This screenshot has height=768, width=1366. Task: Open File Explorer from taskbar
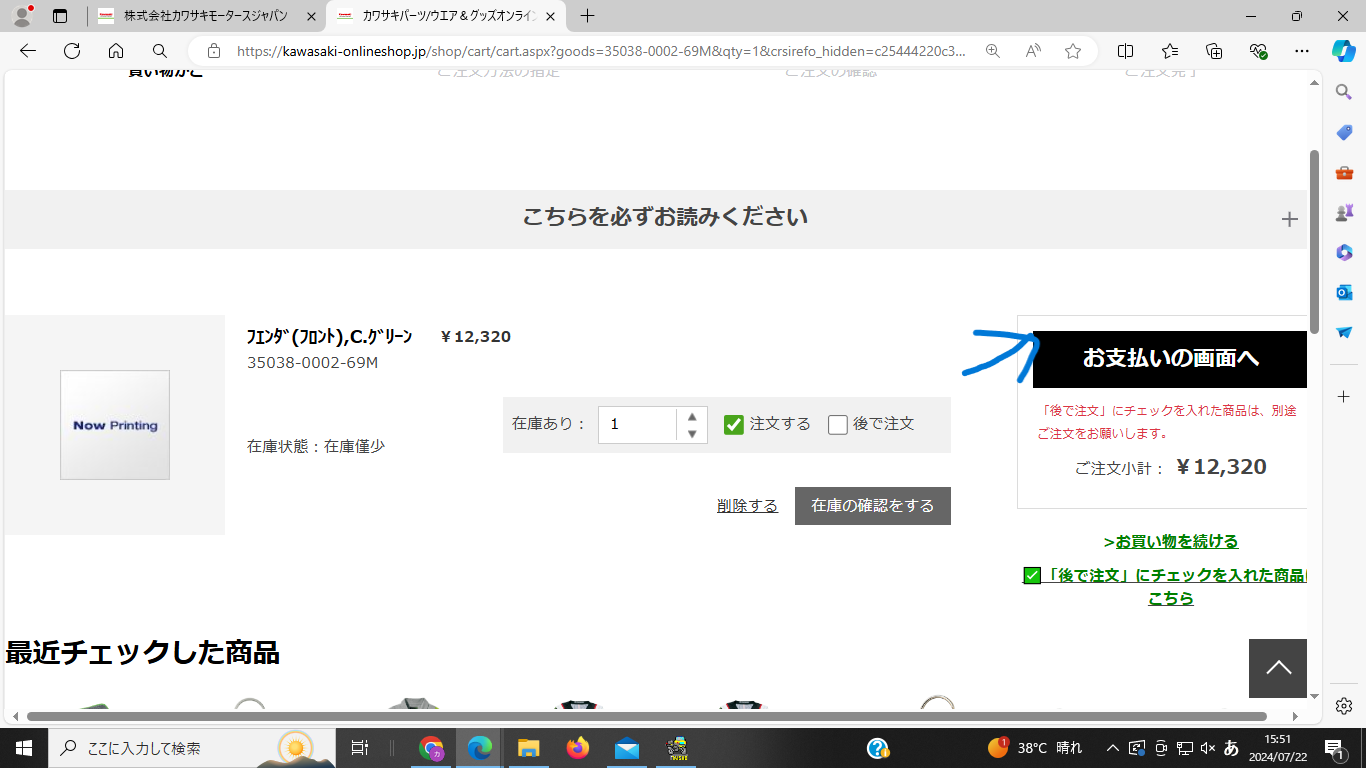(528, 748)
